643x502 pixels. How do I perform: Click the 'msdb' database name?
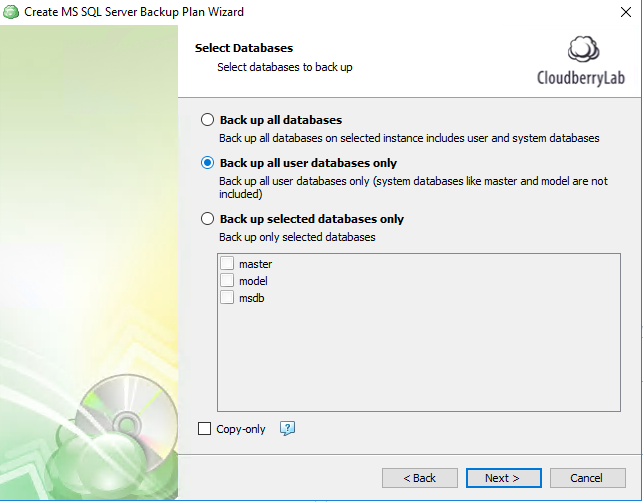[251, 298]
